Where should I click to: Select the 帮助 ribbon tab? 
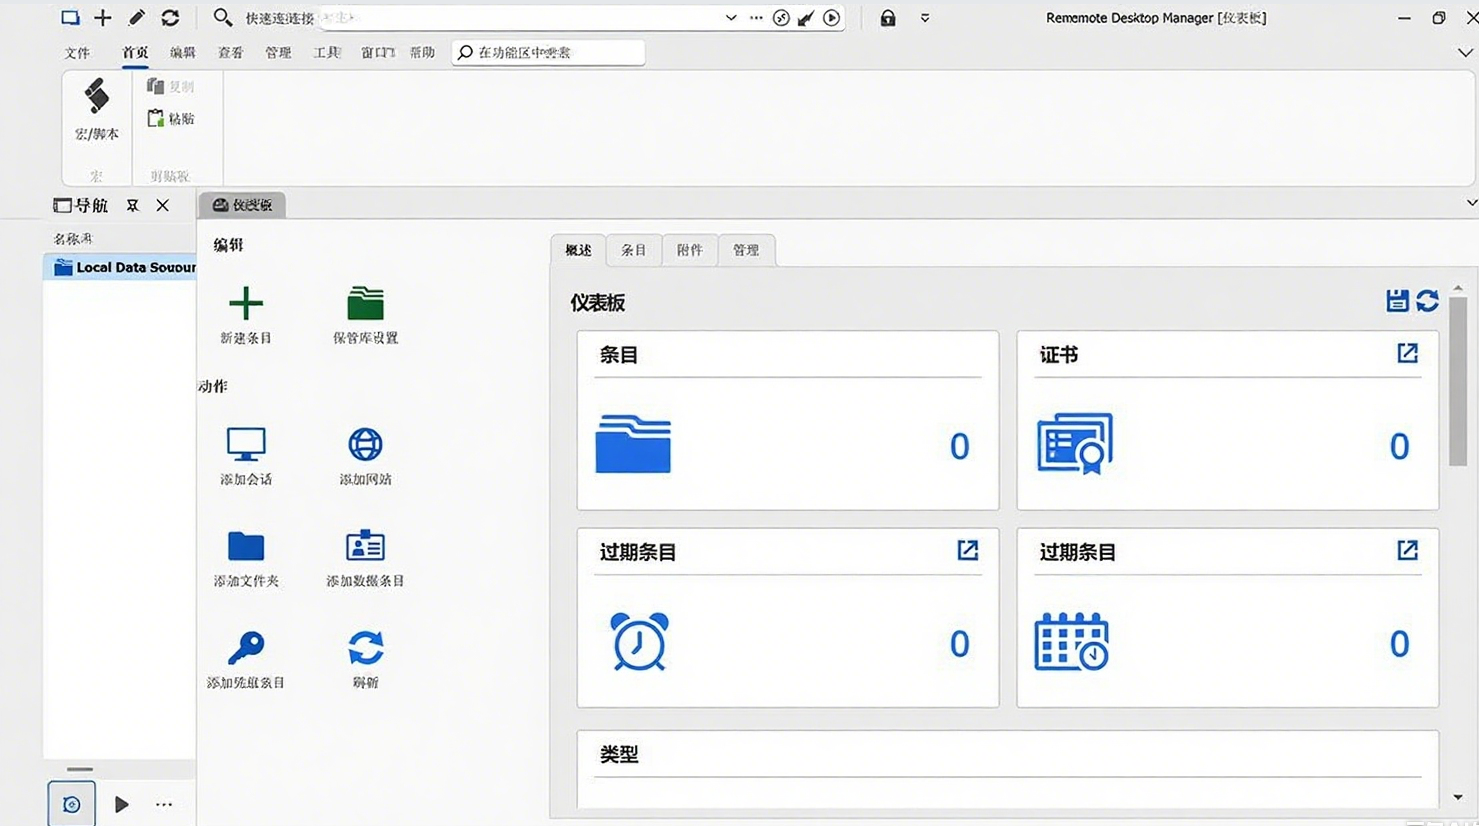(422, 53)
